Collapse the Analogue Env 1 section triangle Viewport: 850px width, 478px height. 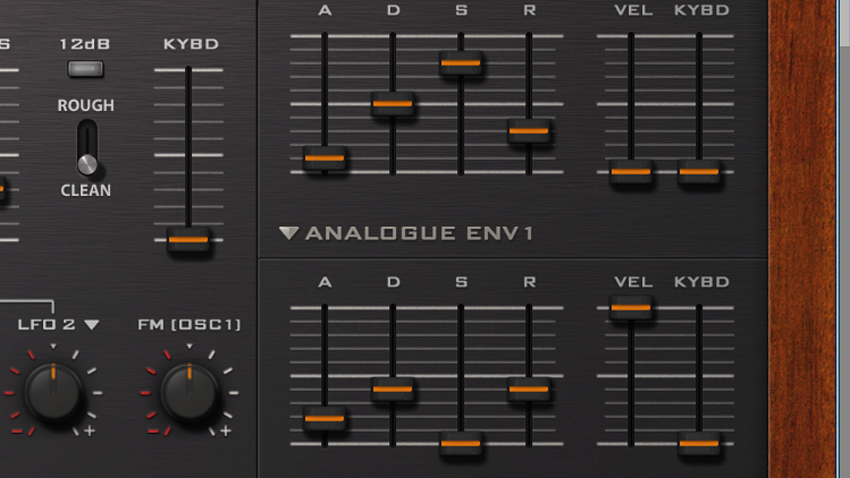coord(288,233)
